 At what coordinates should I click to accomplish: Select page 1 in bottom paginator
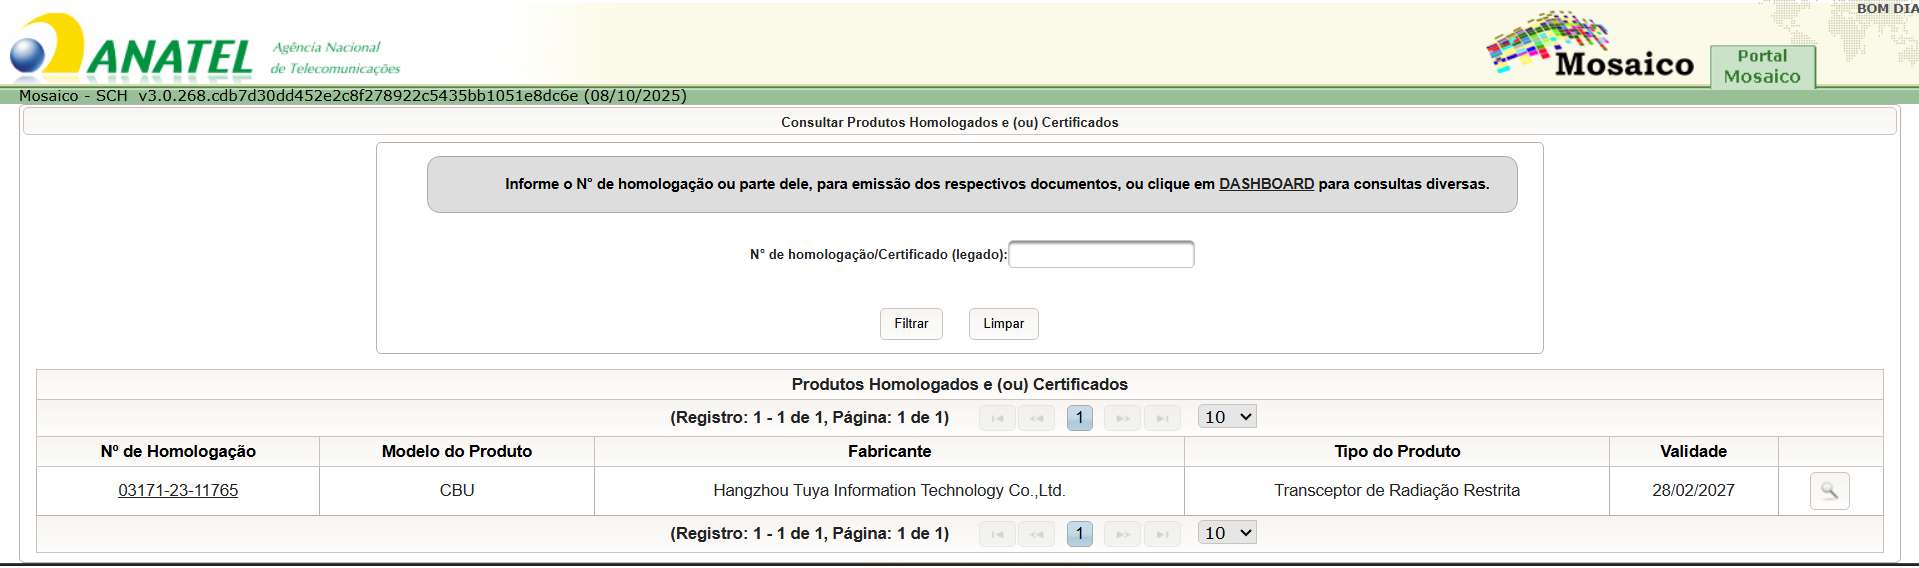click(x=1079, y=534)
